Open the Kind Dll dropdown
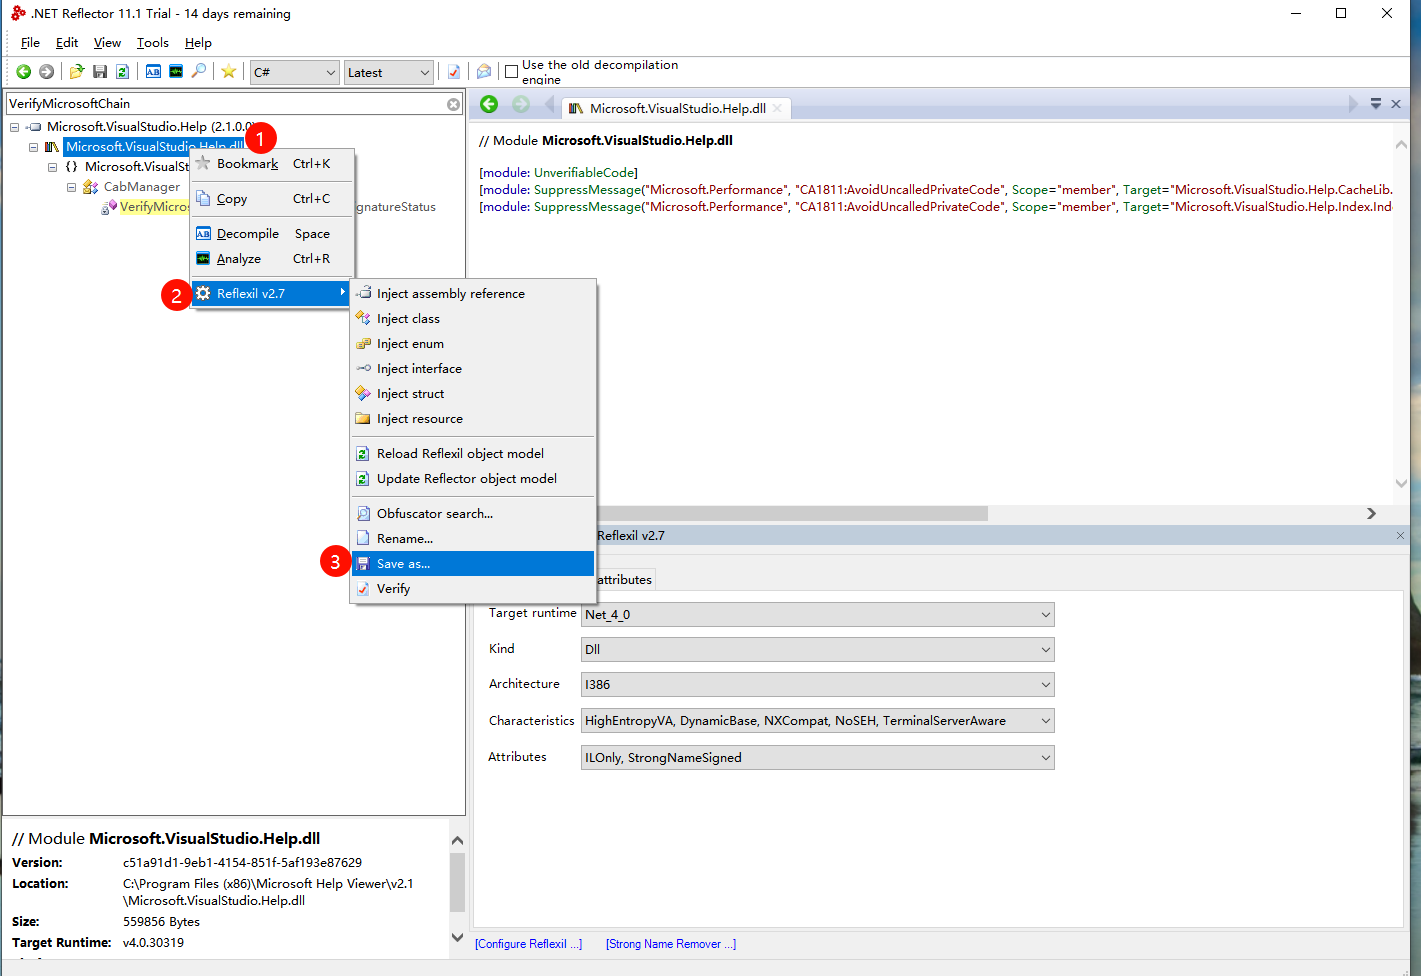The height and width of the screenshot is (976, 1421). 818,650
